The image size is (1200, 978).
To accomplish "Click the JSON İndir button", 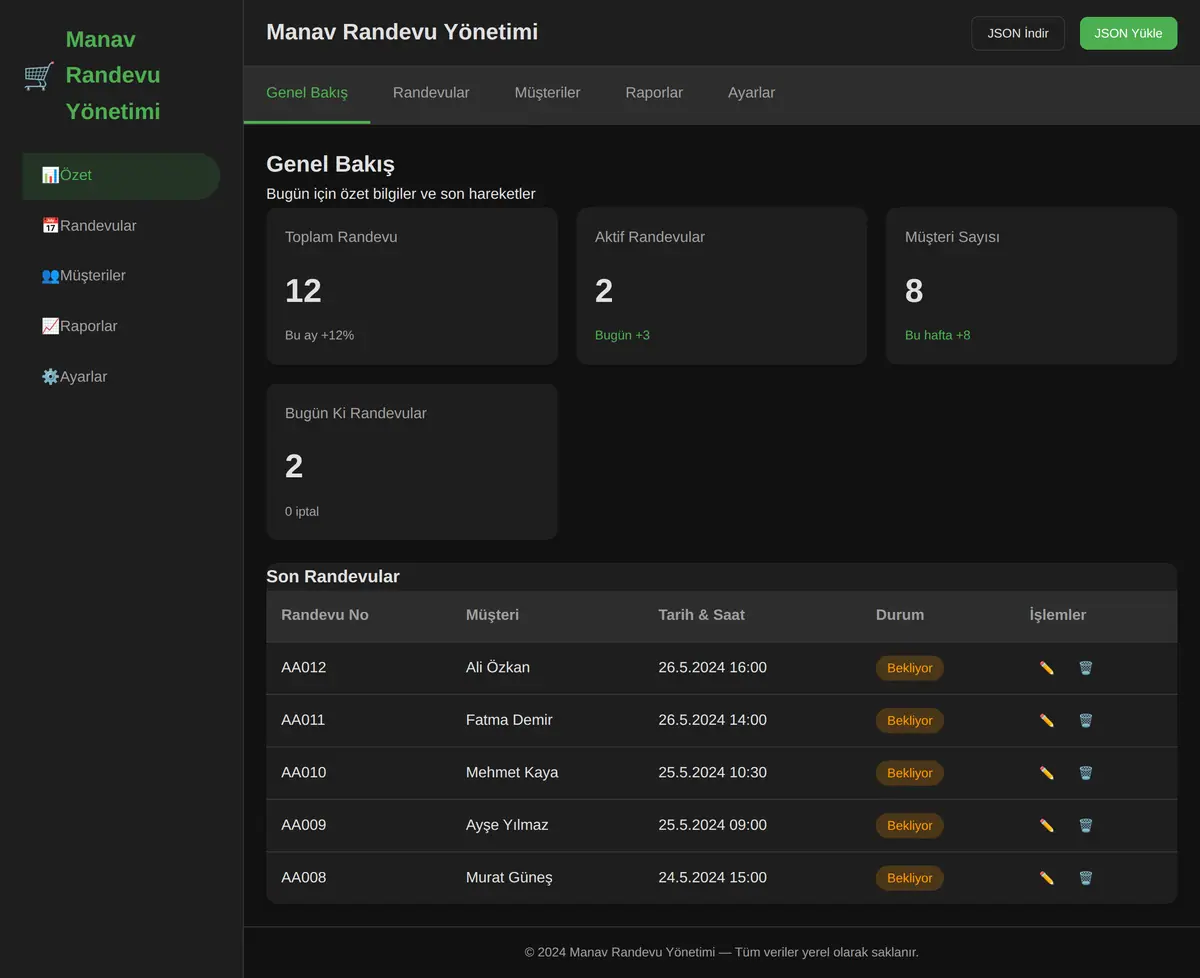I will [1018, 33].
